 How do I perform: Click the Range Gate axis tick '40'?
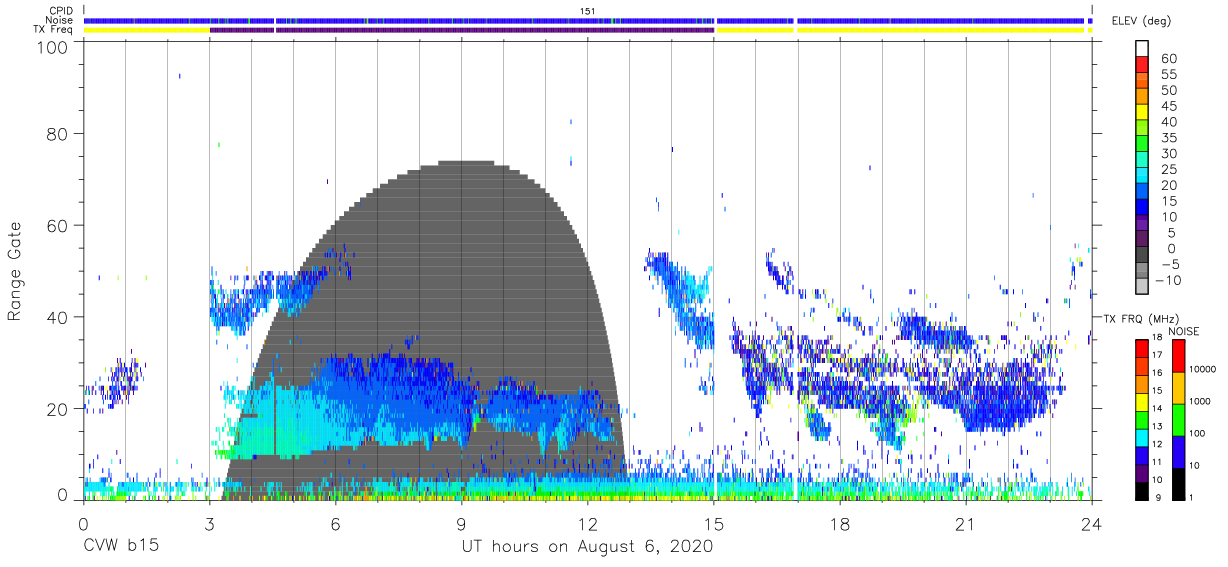(57, 317)
